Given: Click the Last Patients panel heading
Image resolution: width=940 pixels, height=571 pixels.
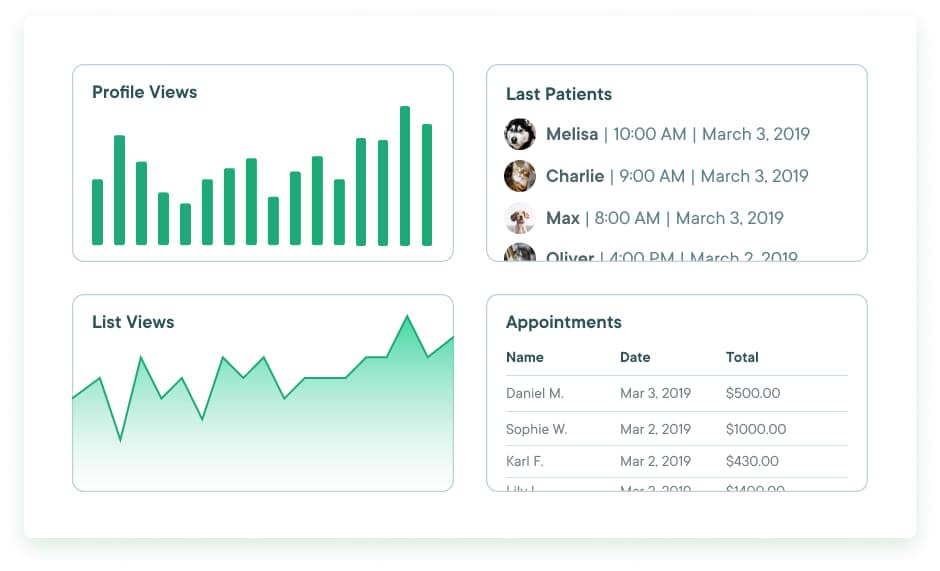Looking at the screenshot, I should click(559, 94).
